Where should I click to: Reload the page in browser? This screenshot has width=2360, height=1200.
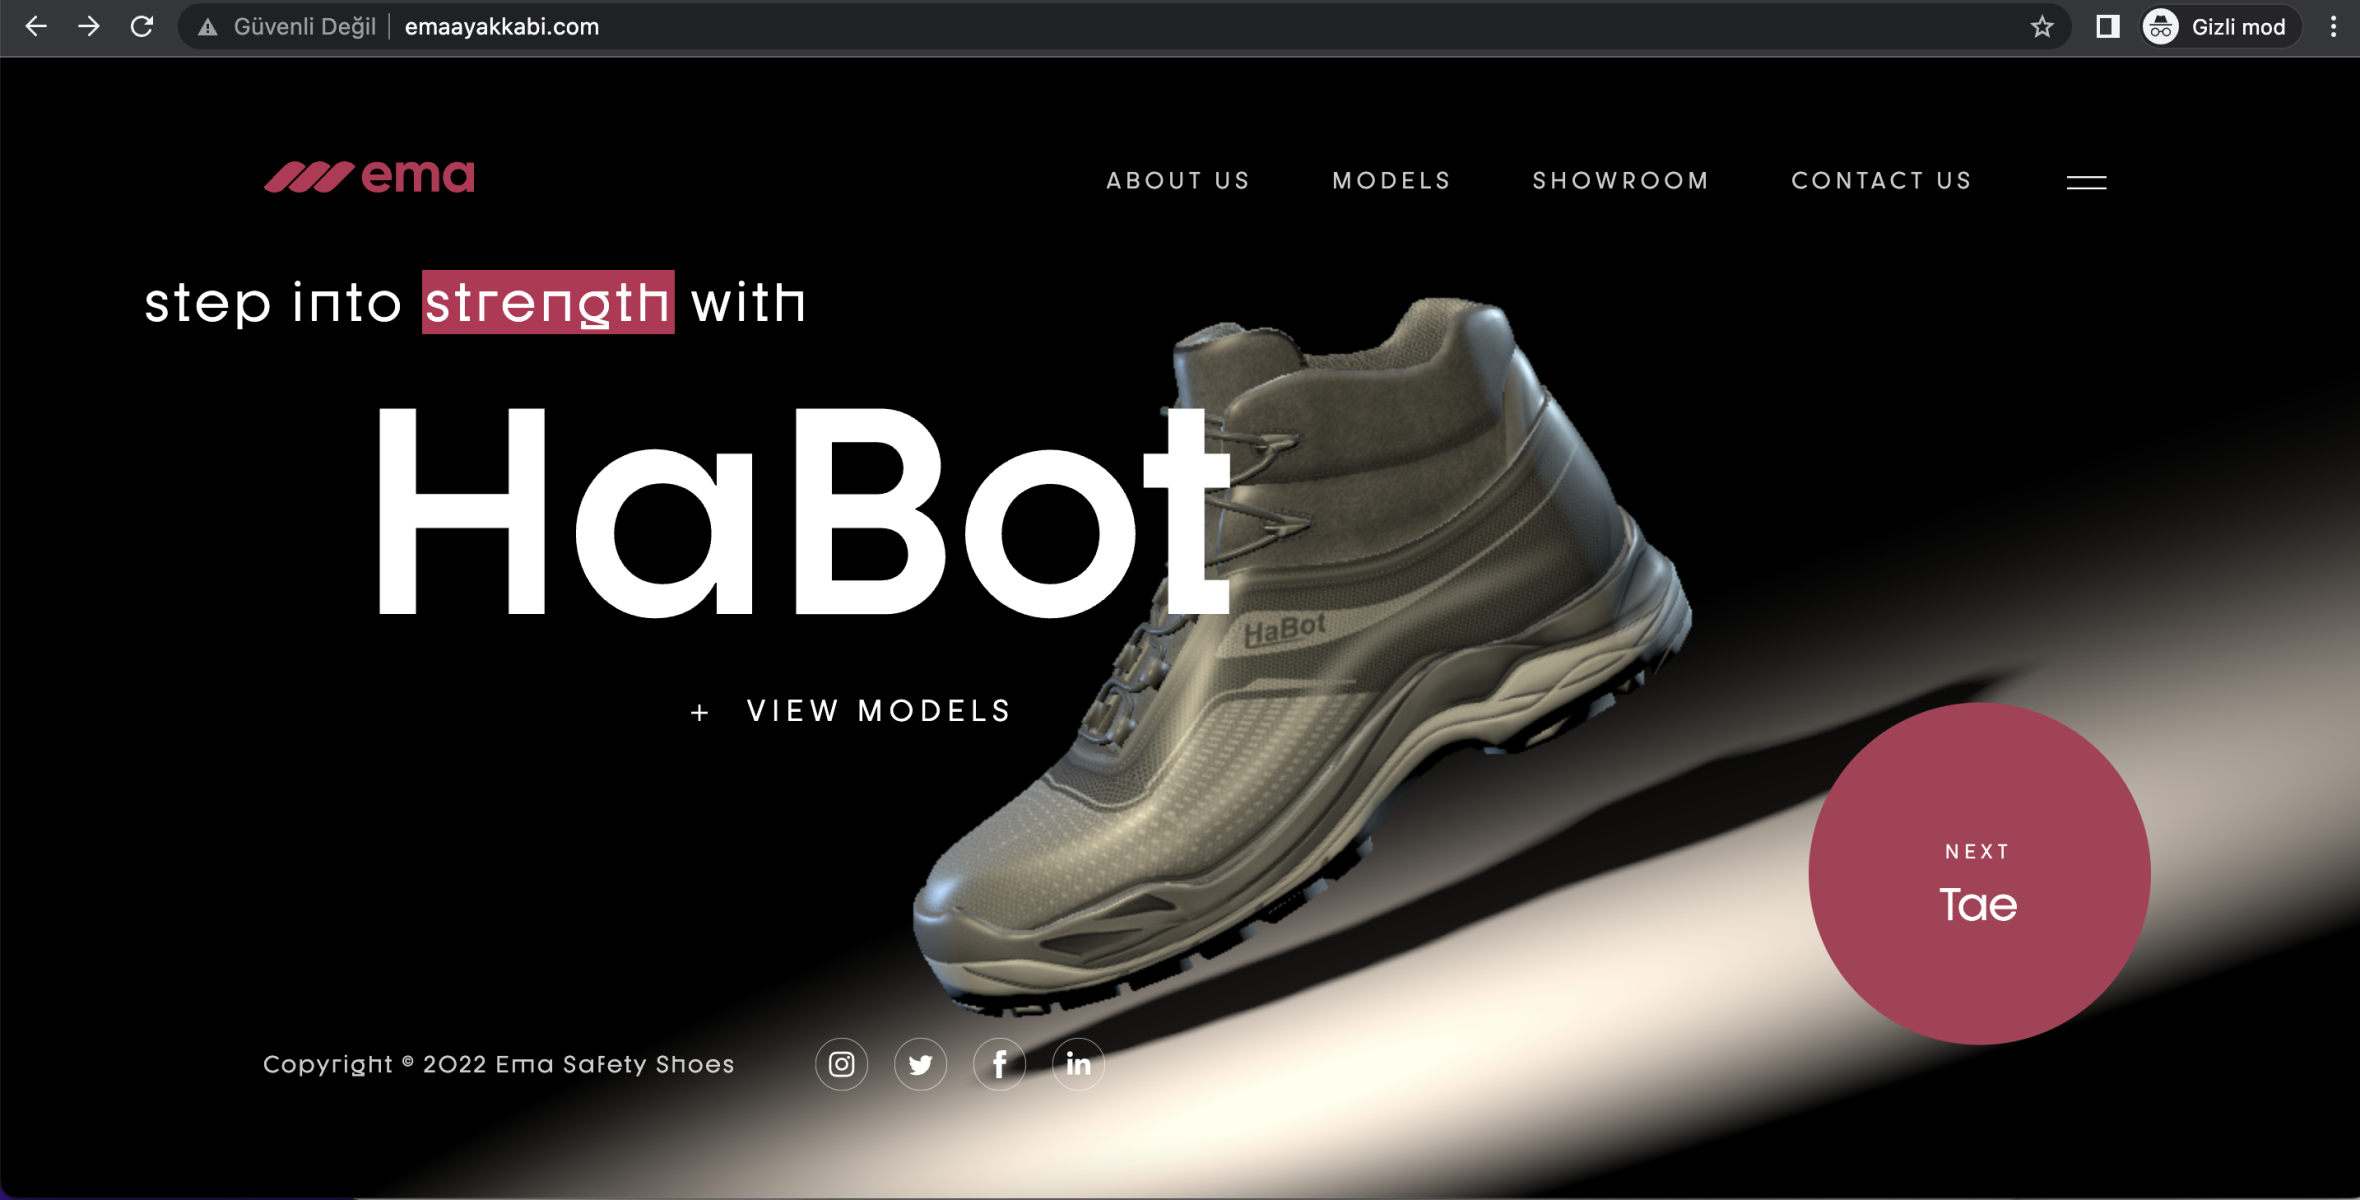pos(142,27)
